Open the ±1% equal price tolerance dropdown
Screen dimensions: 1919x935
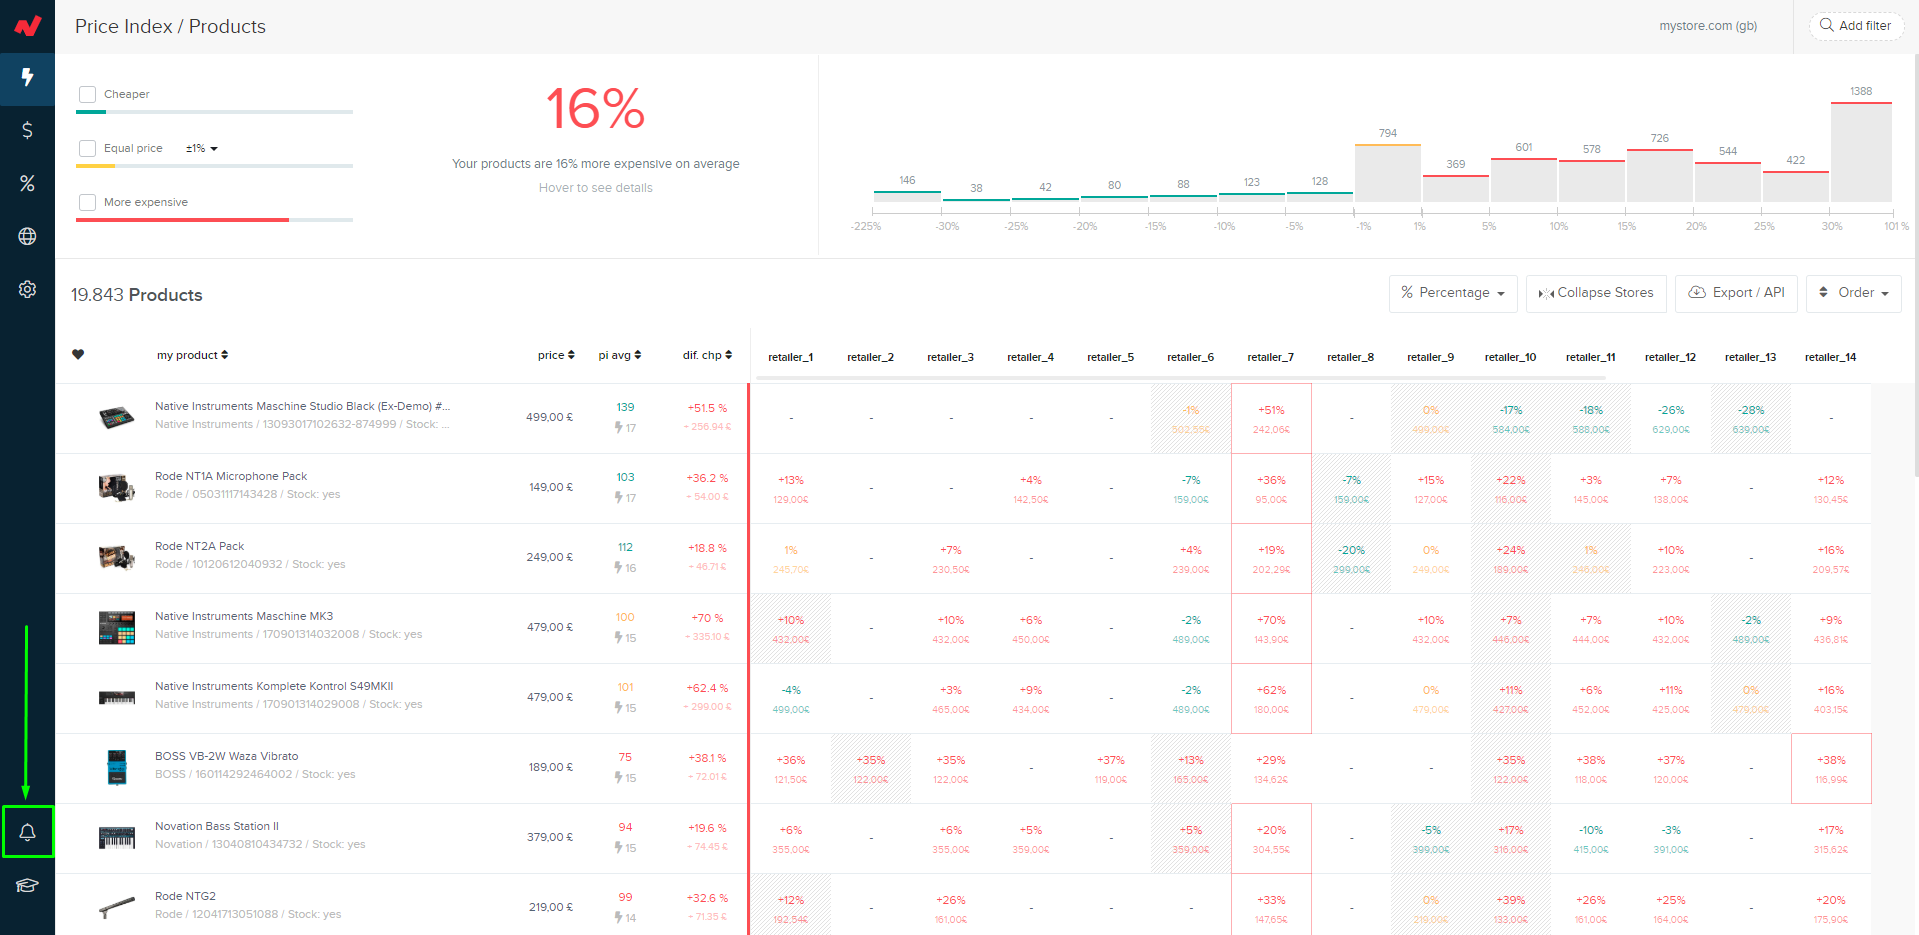pos(201,148)
